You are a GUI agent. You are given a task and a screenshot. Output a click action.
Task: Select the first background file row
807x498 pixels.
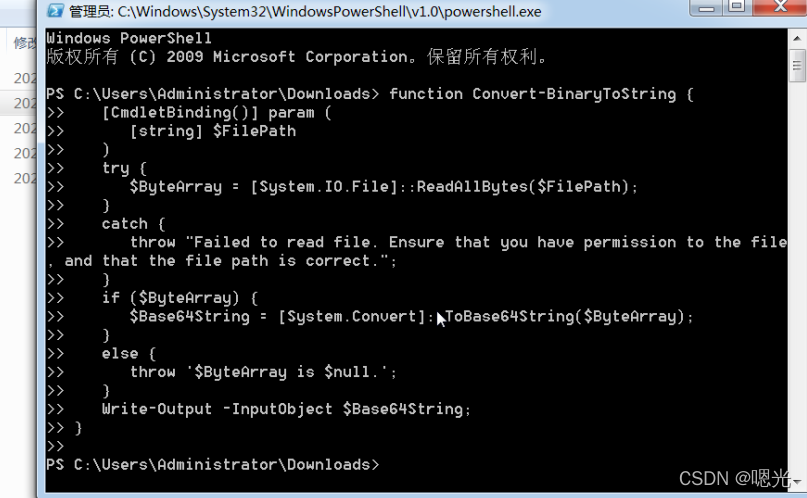[22, 78]
